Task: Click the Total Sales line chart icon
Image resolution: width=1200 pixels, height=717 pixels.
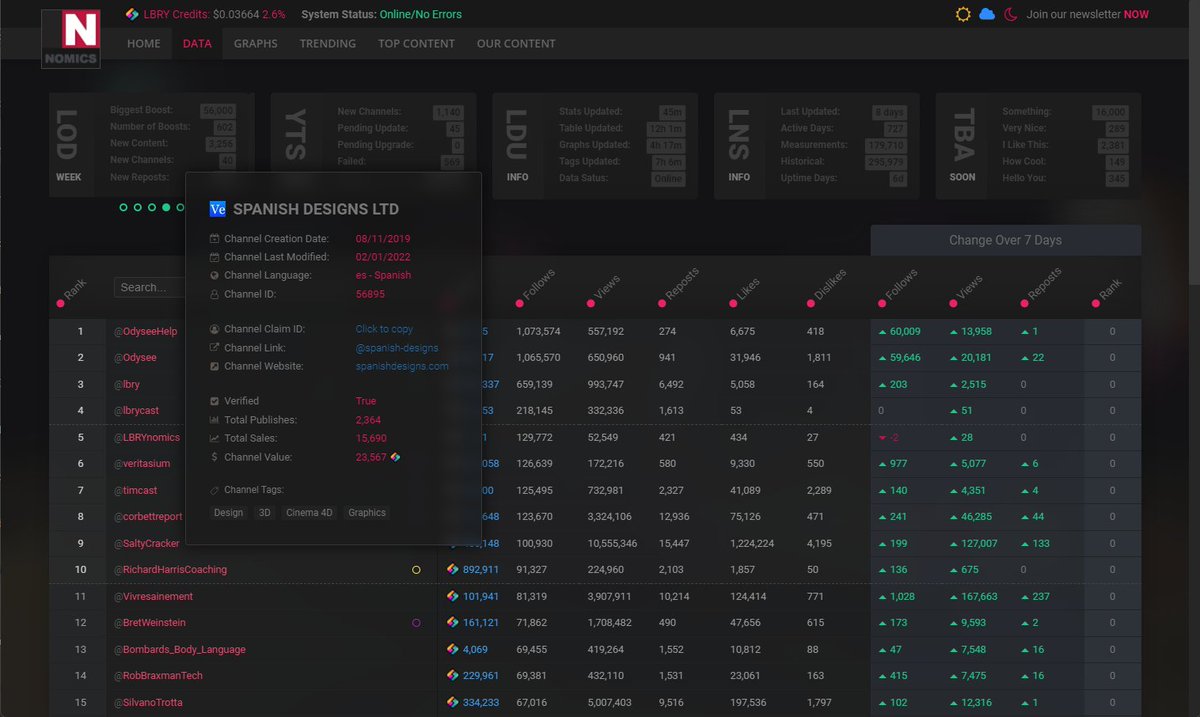Action: 215,438
